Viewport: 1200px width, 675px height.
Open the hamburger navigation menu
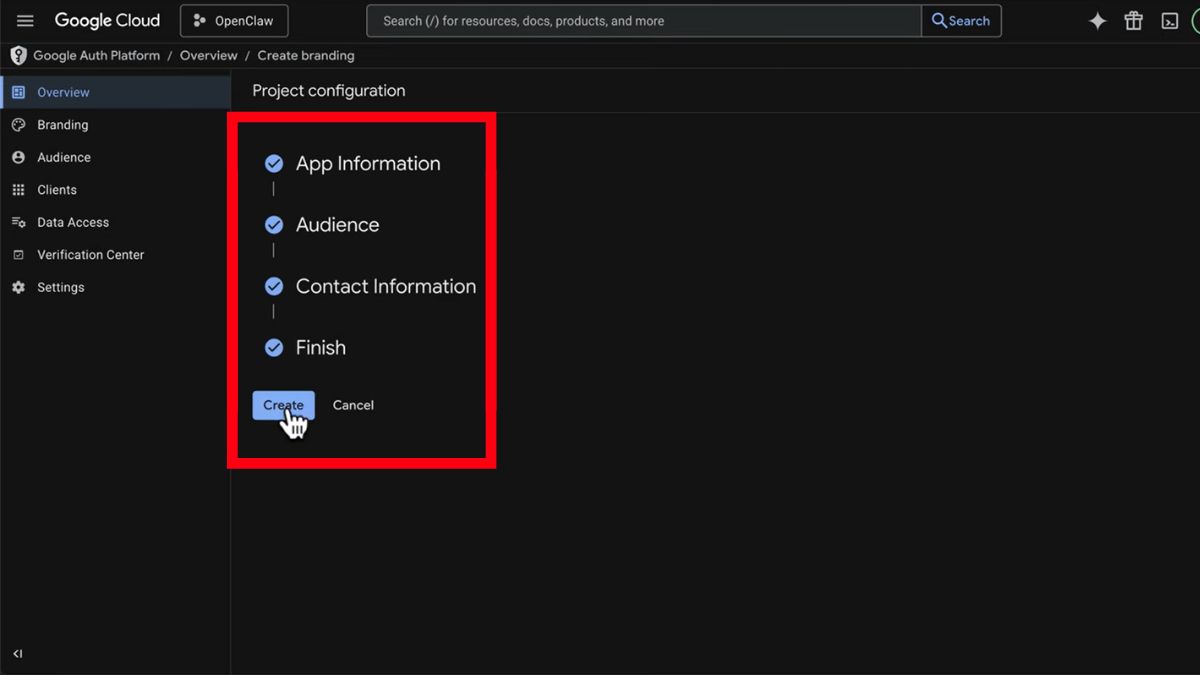(x=25, y=21)
